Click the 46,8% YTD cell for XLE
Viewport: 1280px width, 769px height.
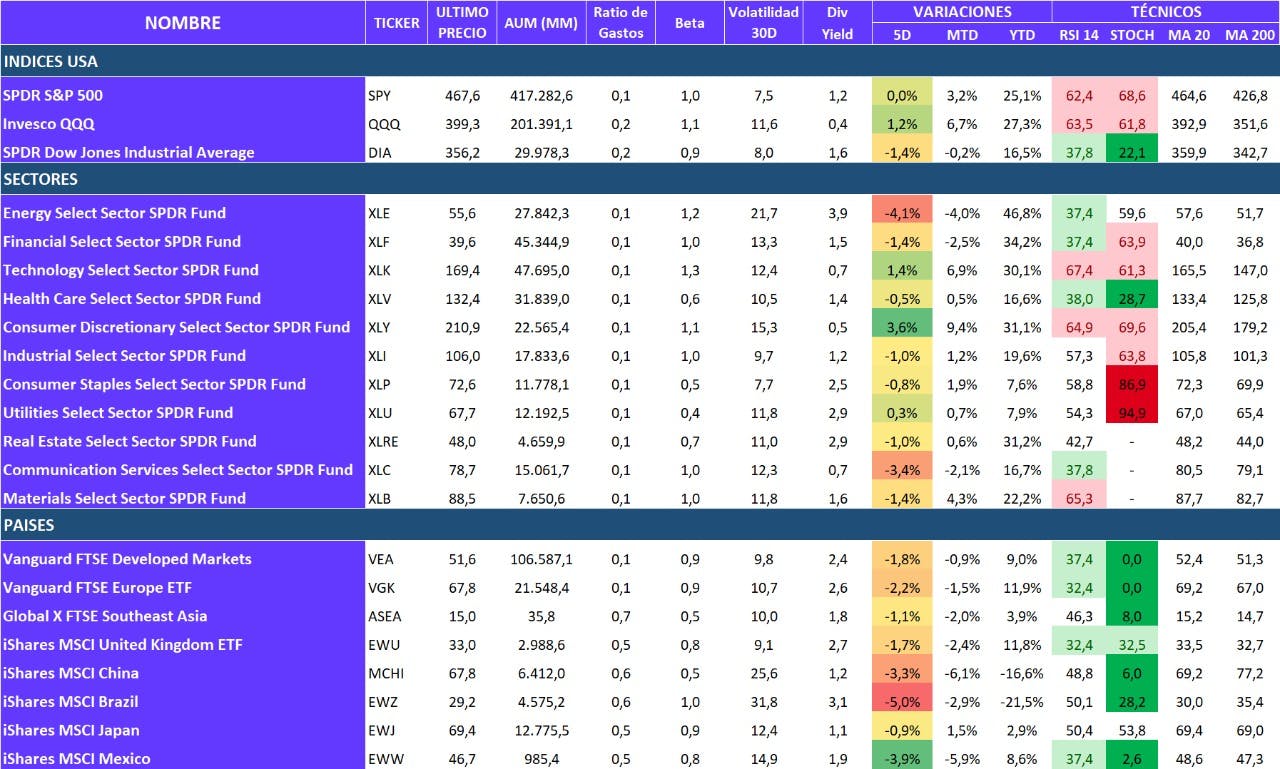1021,212
